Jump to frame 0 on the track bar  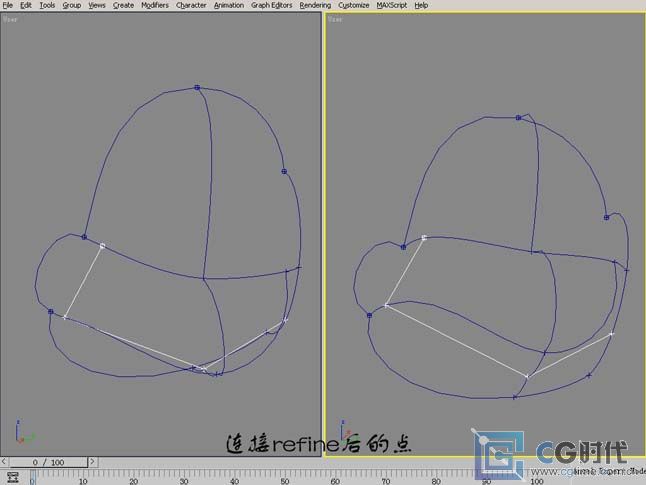coord(33,481)
